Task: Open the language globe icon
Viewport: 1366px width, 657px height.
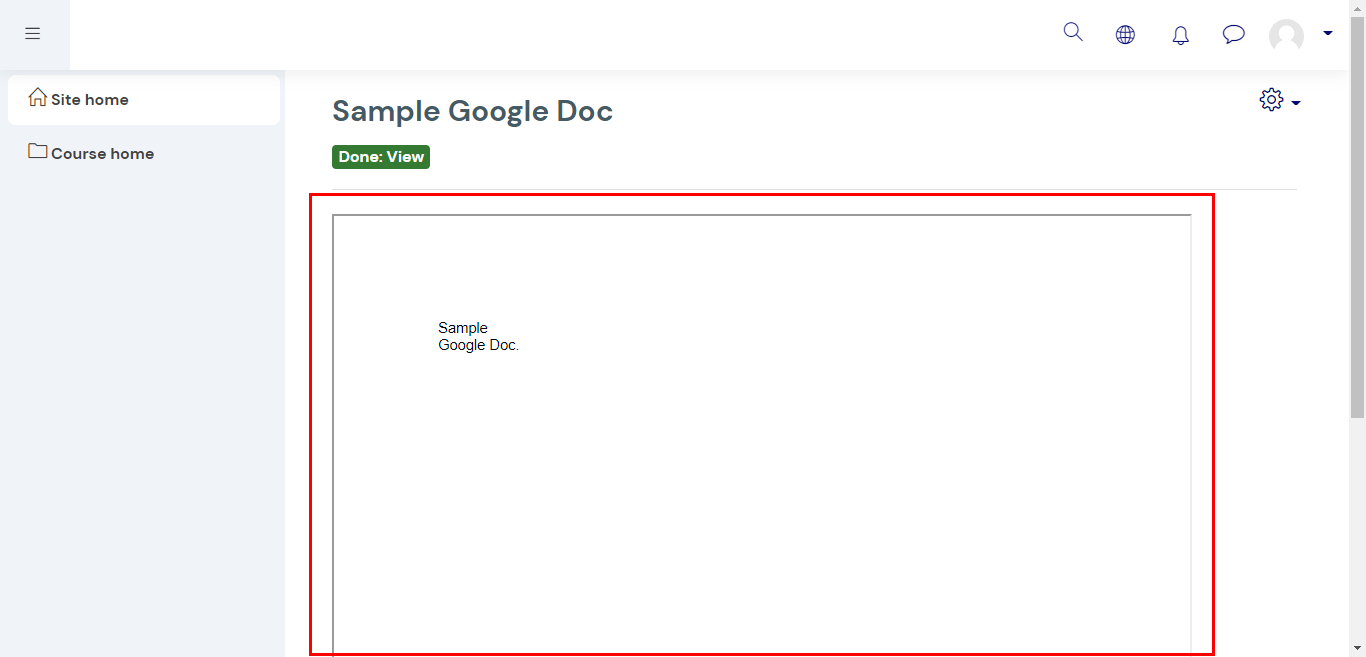Action: coord(1126,35)
